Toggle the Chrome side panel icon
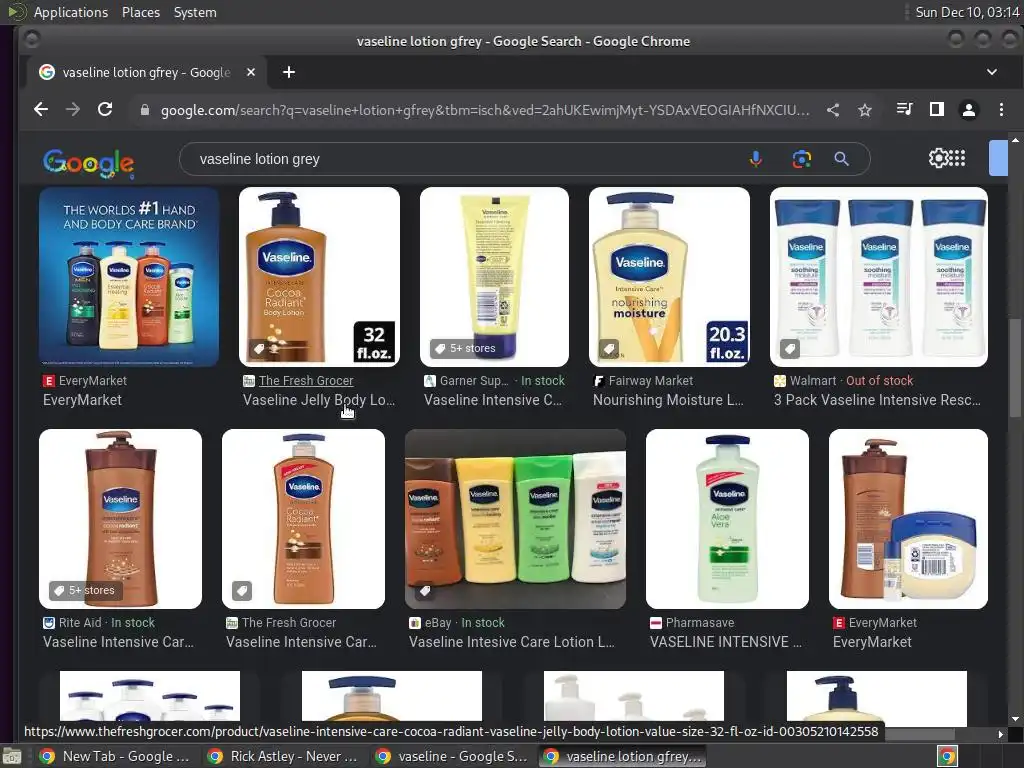The width and height of the screenshot is (1024, 768). 936,110
